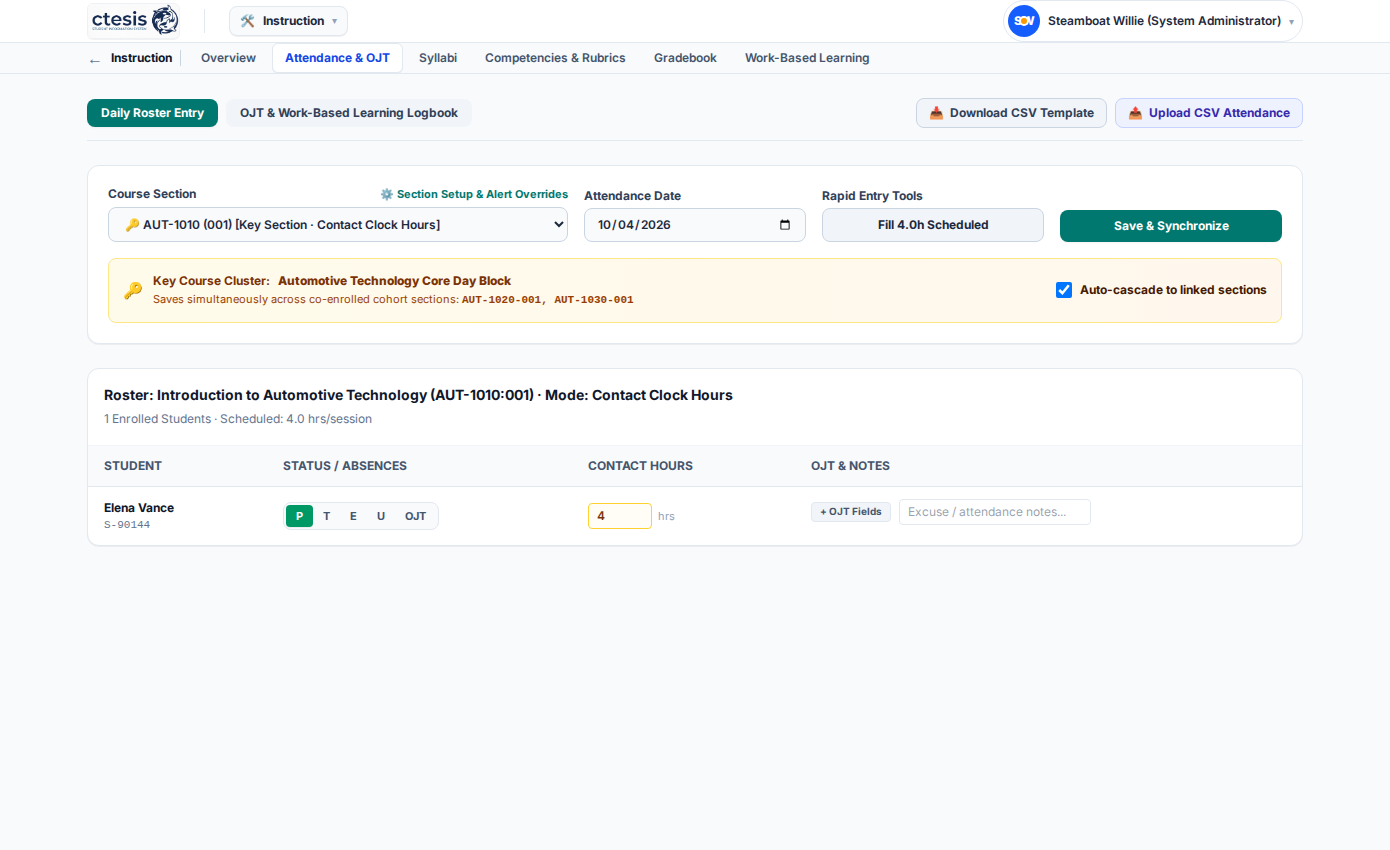
Task: Expand the Steamboat Willie user menu
Action: click(1153, 21)
